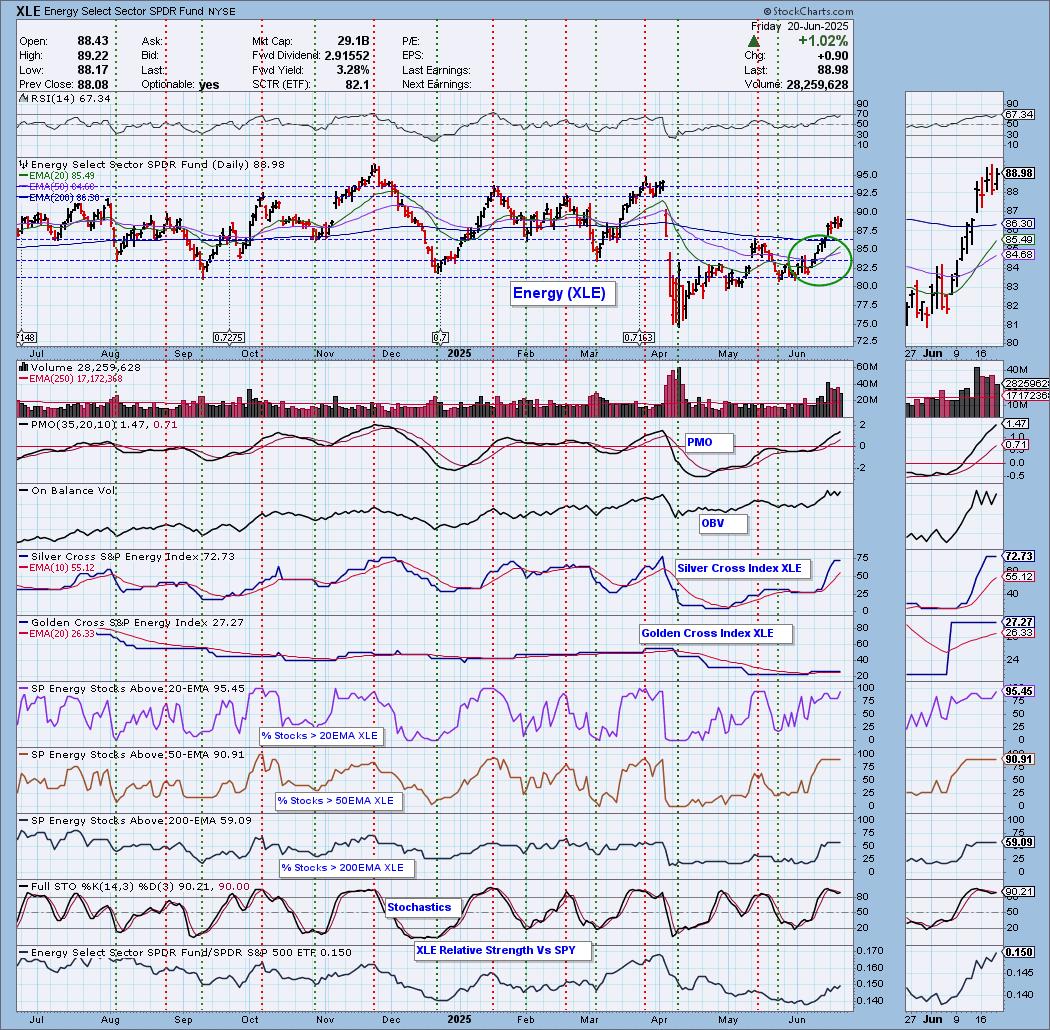
Task: Click the Open value 88.43
Action: point(92,41)
